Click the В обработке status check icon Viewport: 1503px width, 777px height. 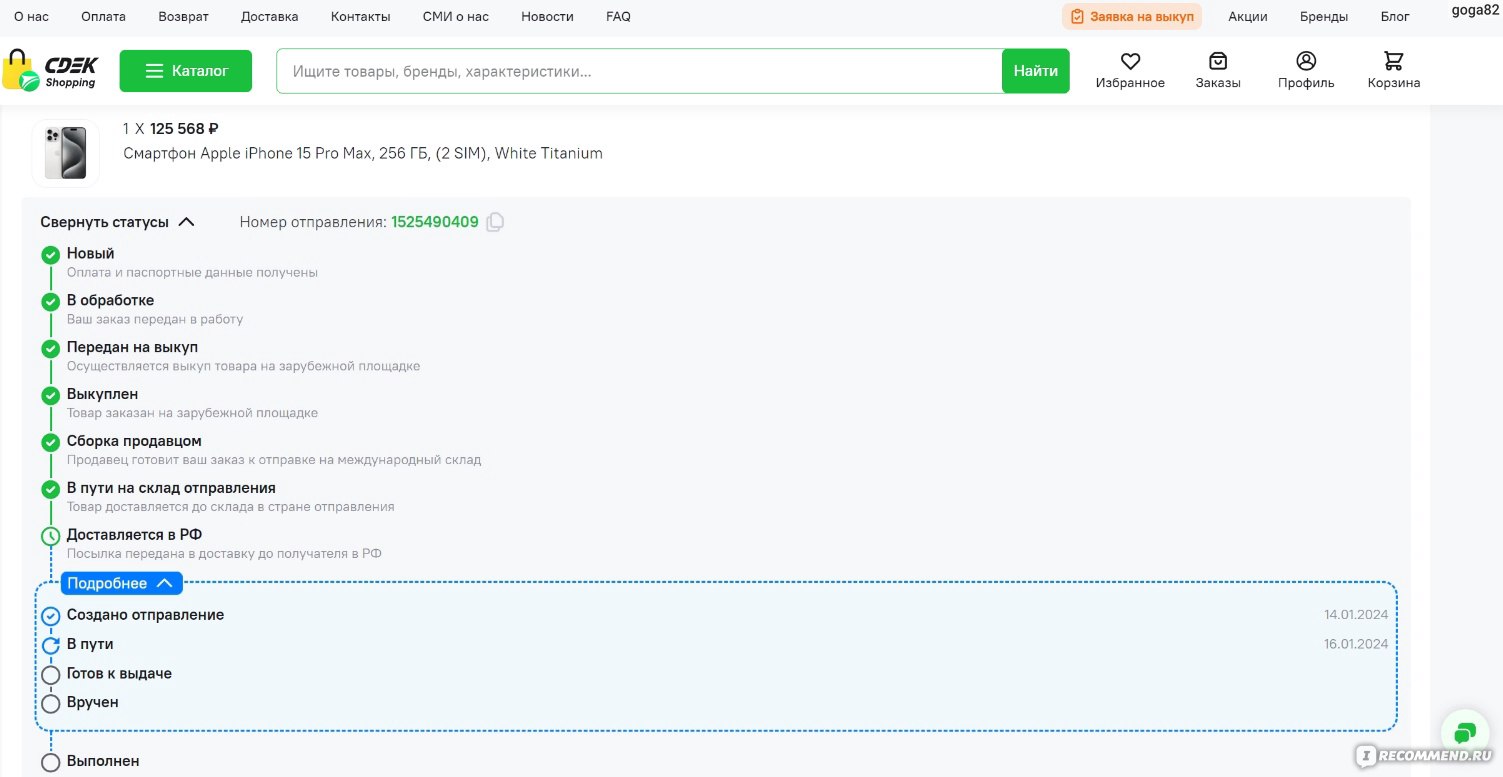pyautogui.click(x=51, y=302)
